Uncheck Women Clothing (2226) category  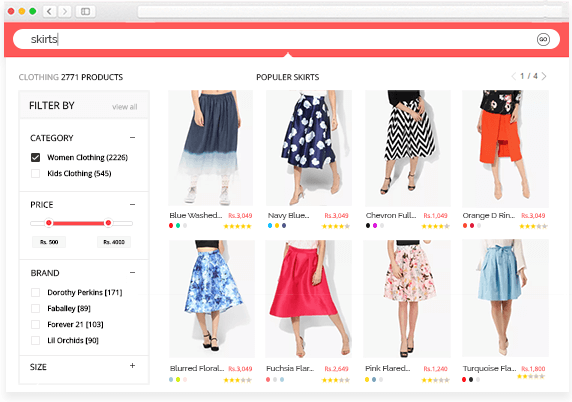tap(35, 157)
